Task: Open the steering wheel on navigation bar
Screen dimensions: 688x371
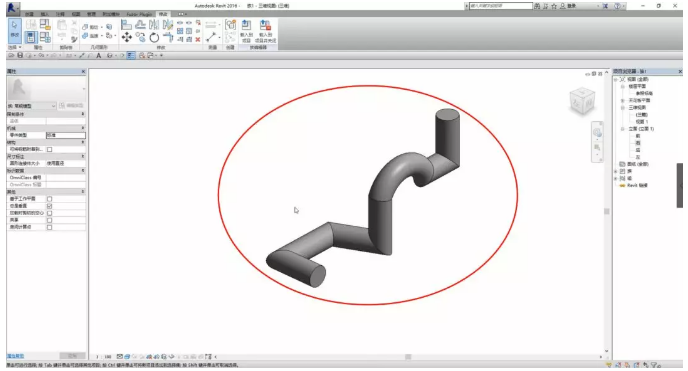Action: [597, 132]
